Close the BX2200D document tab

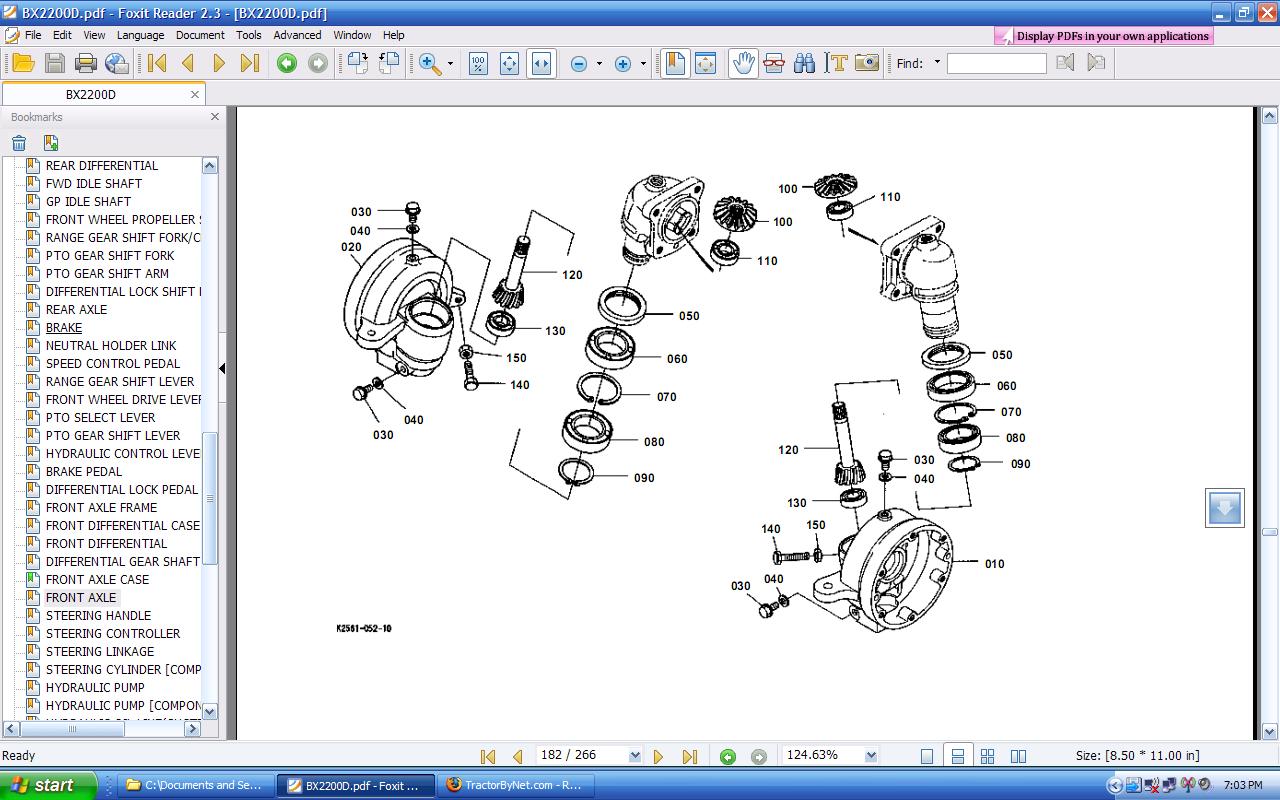point(195,94)
